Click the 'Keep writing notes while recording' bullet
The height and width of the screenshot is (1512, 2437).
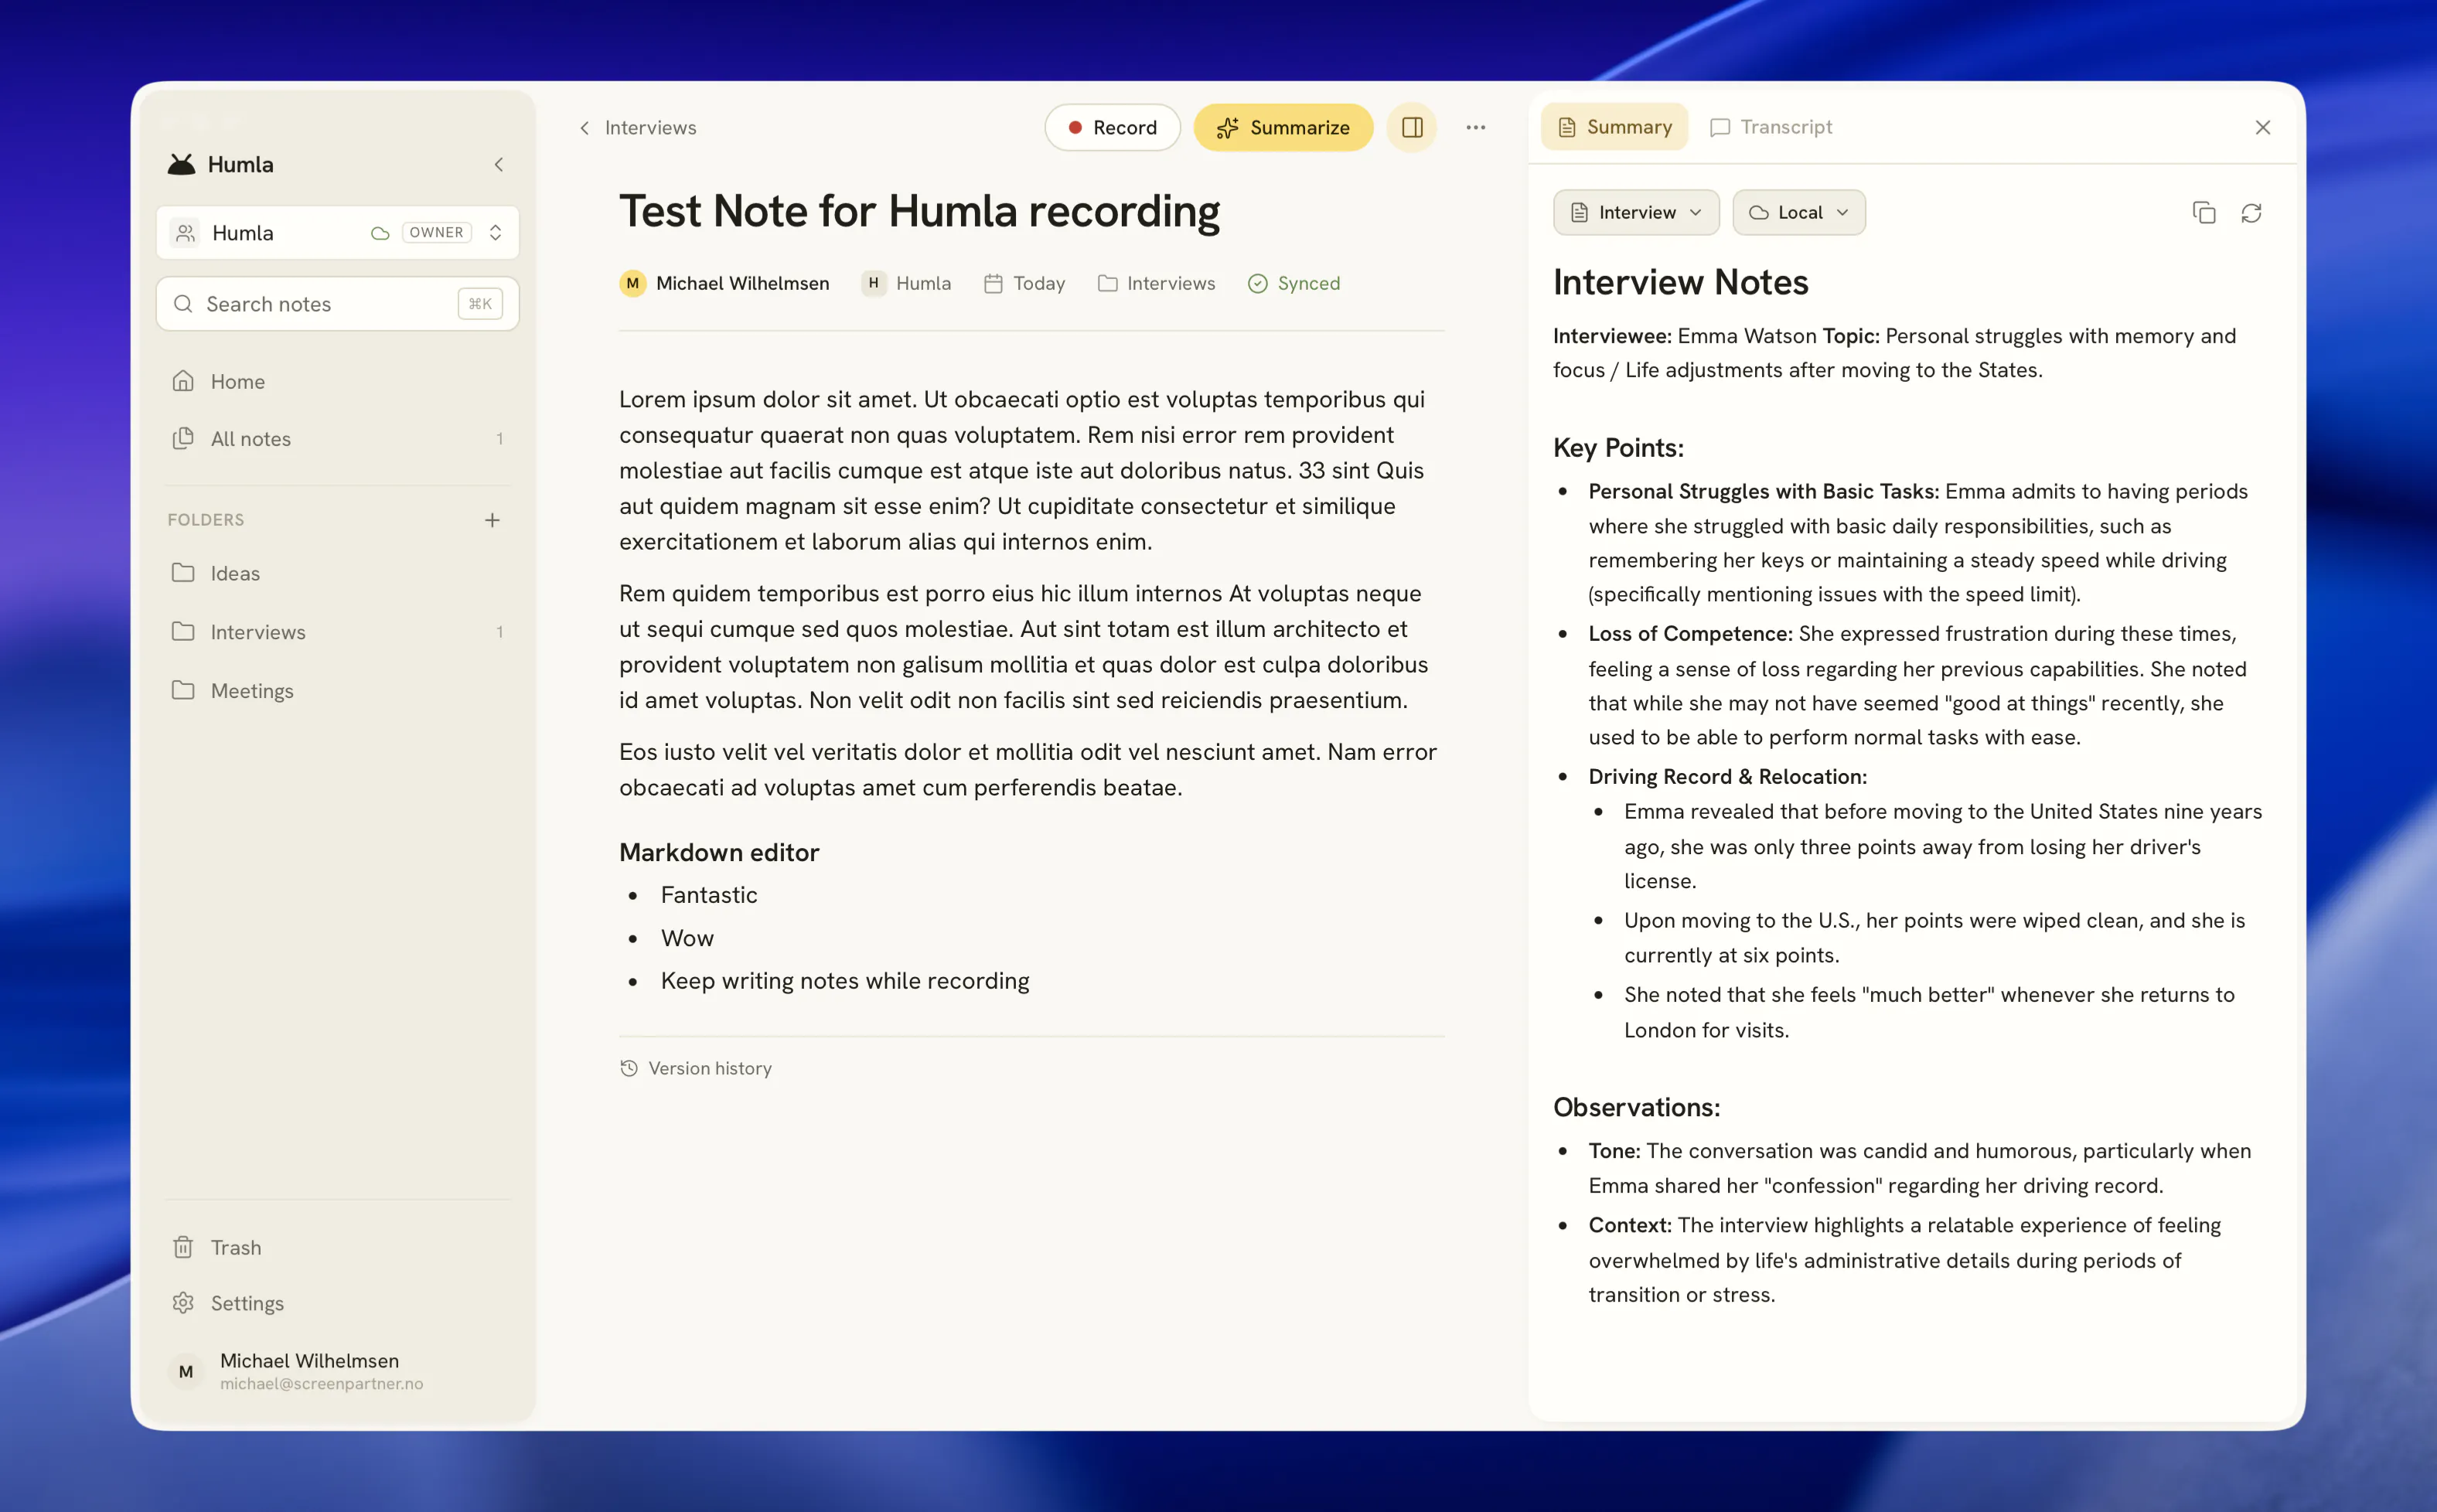(845, 981)
